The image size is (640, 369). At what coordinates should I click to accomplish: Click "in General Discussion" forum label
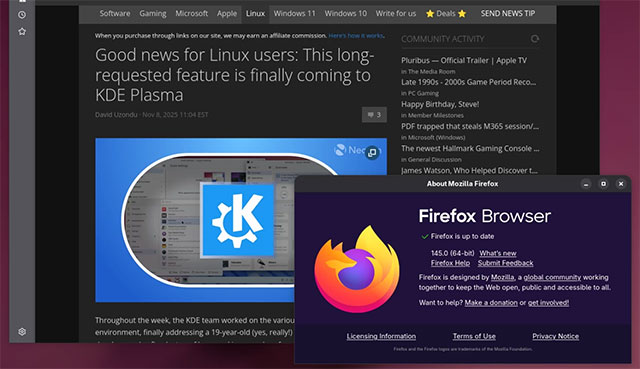coord(431,160)
